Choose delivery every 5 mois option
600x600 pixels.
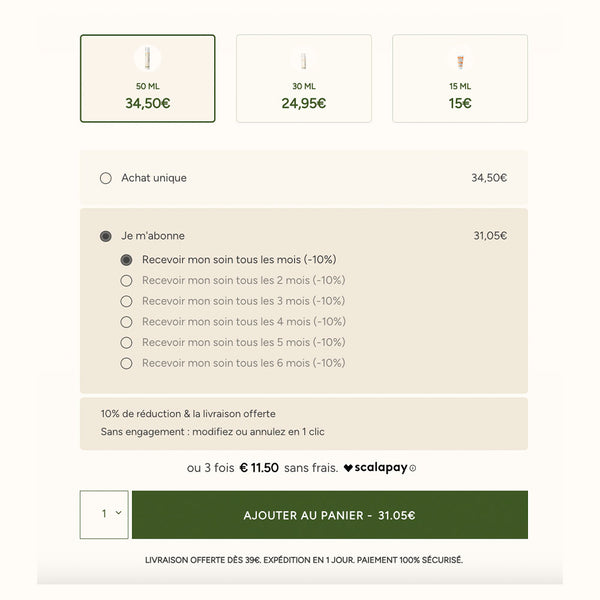pyautogui.click(x=126, y=343)
